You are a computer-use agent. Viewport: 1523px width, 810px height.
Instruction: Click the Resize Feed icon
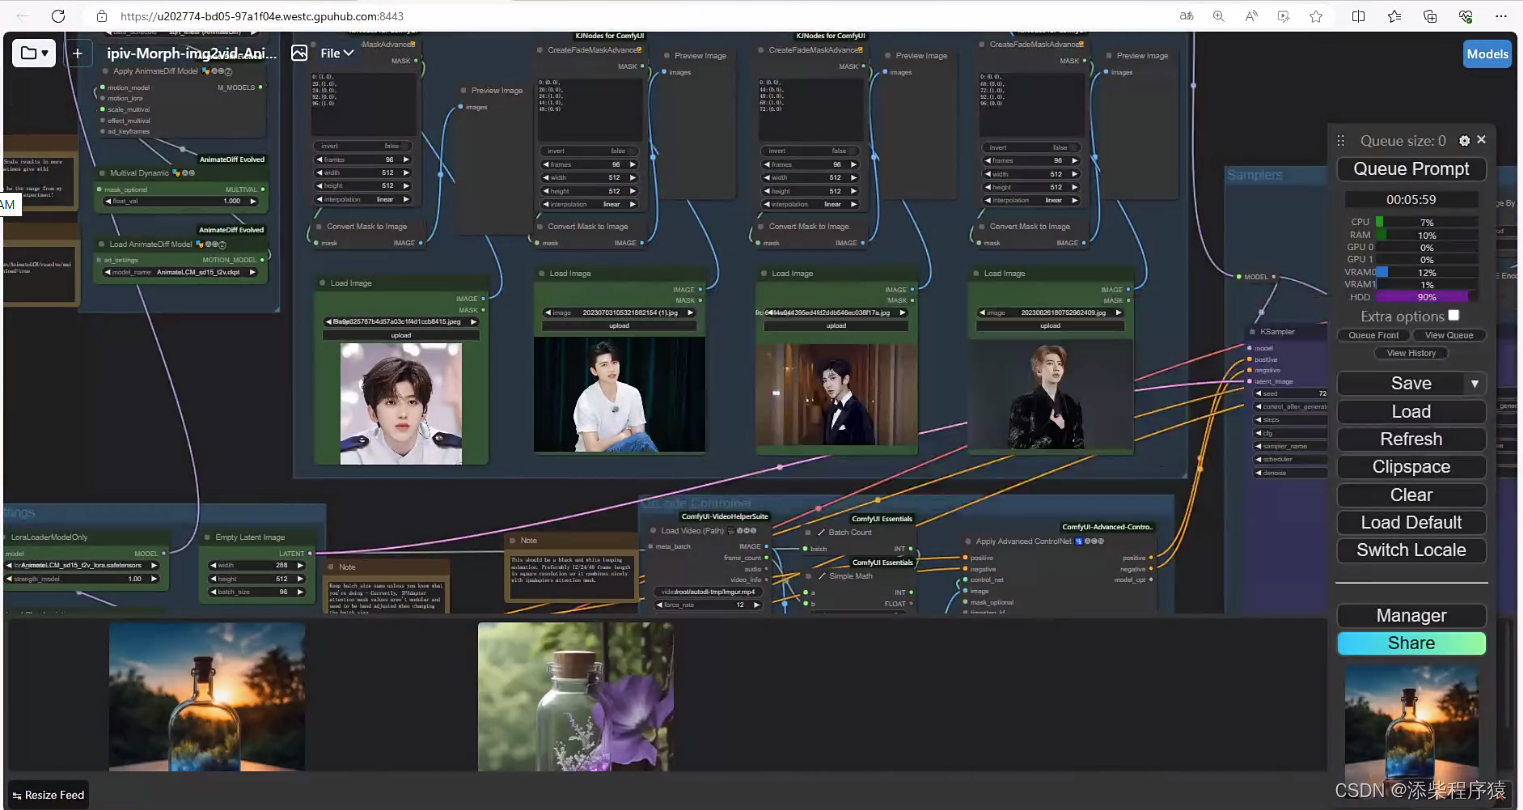[17, 796]
